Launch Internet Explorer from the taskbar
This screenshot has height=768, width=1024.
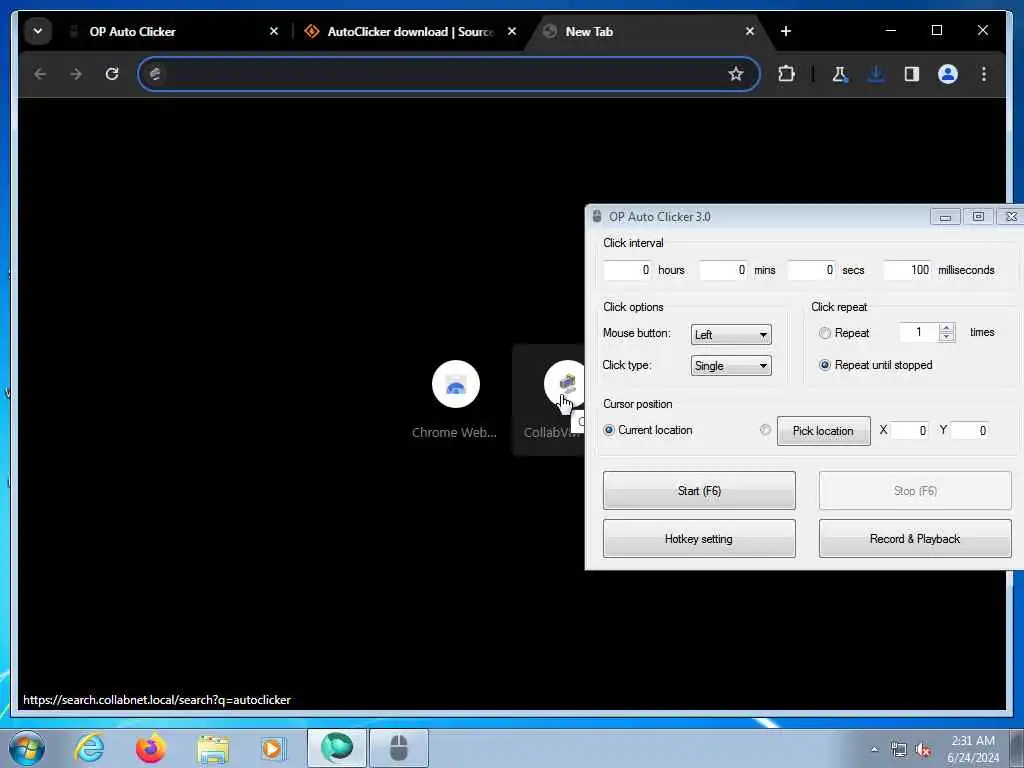point(89,748)
